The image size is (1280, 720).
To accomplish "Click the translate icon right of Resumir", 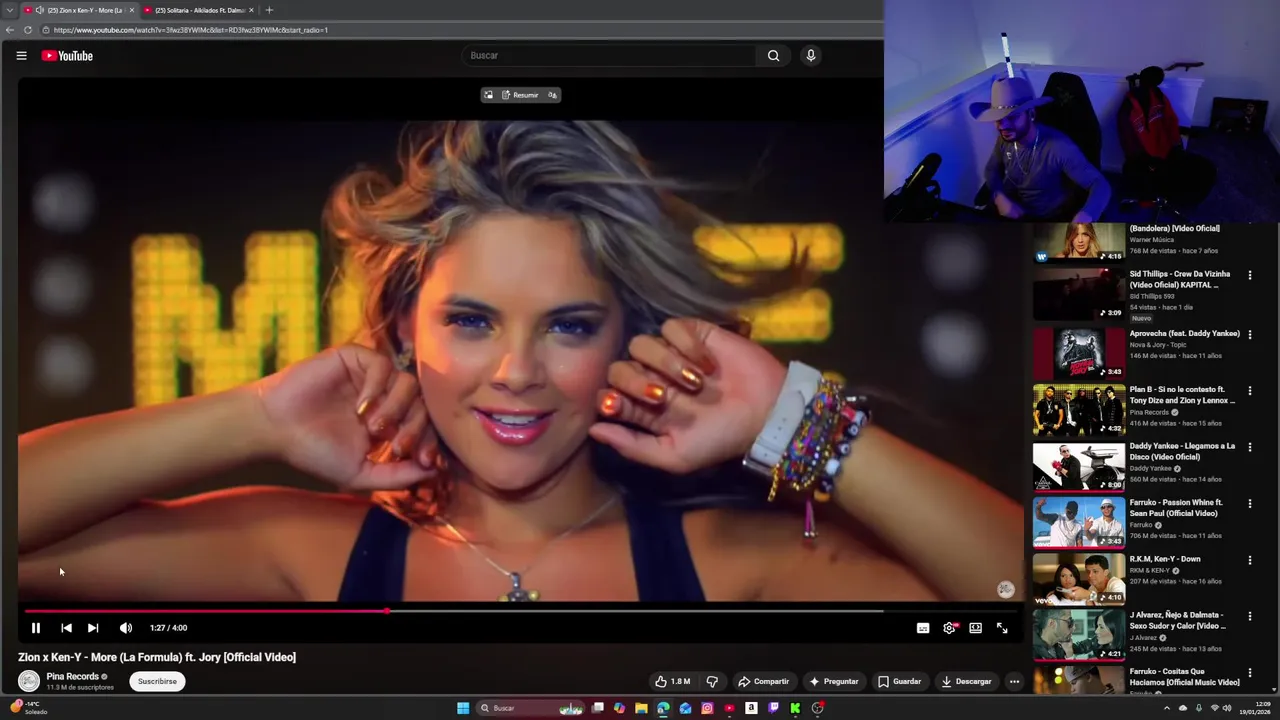I will (x=552, y=95).
